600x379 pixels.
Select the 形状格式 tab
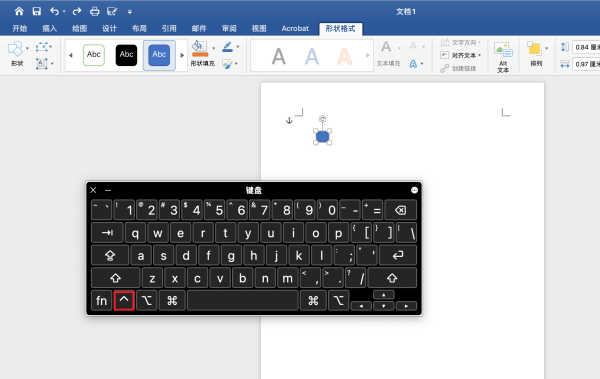click(x=340, y=28)
